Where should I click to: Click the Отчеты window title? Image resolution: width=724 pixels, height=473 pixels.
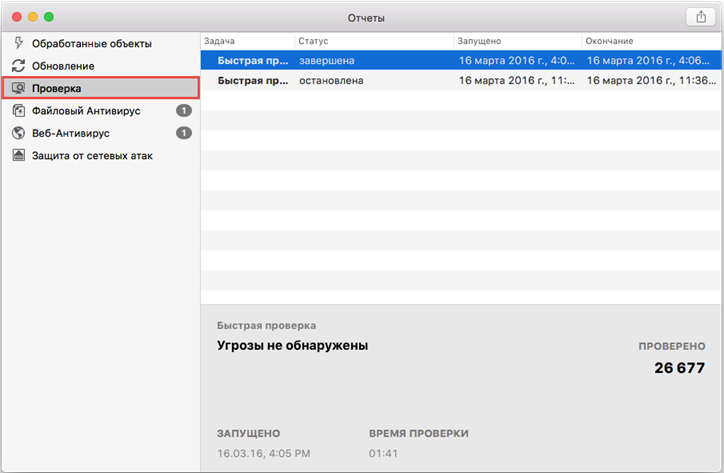pyautogui.click(x=366, y=18)
